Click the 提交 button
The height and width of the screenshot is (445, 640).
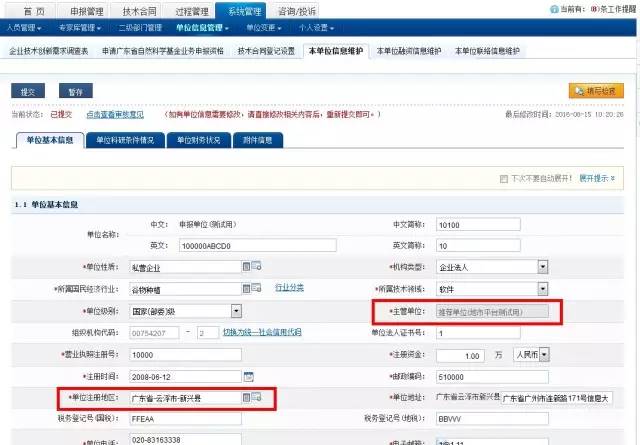(x=26, y=91)
